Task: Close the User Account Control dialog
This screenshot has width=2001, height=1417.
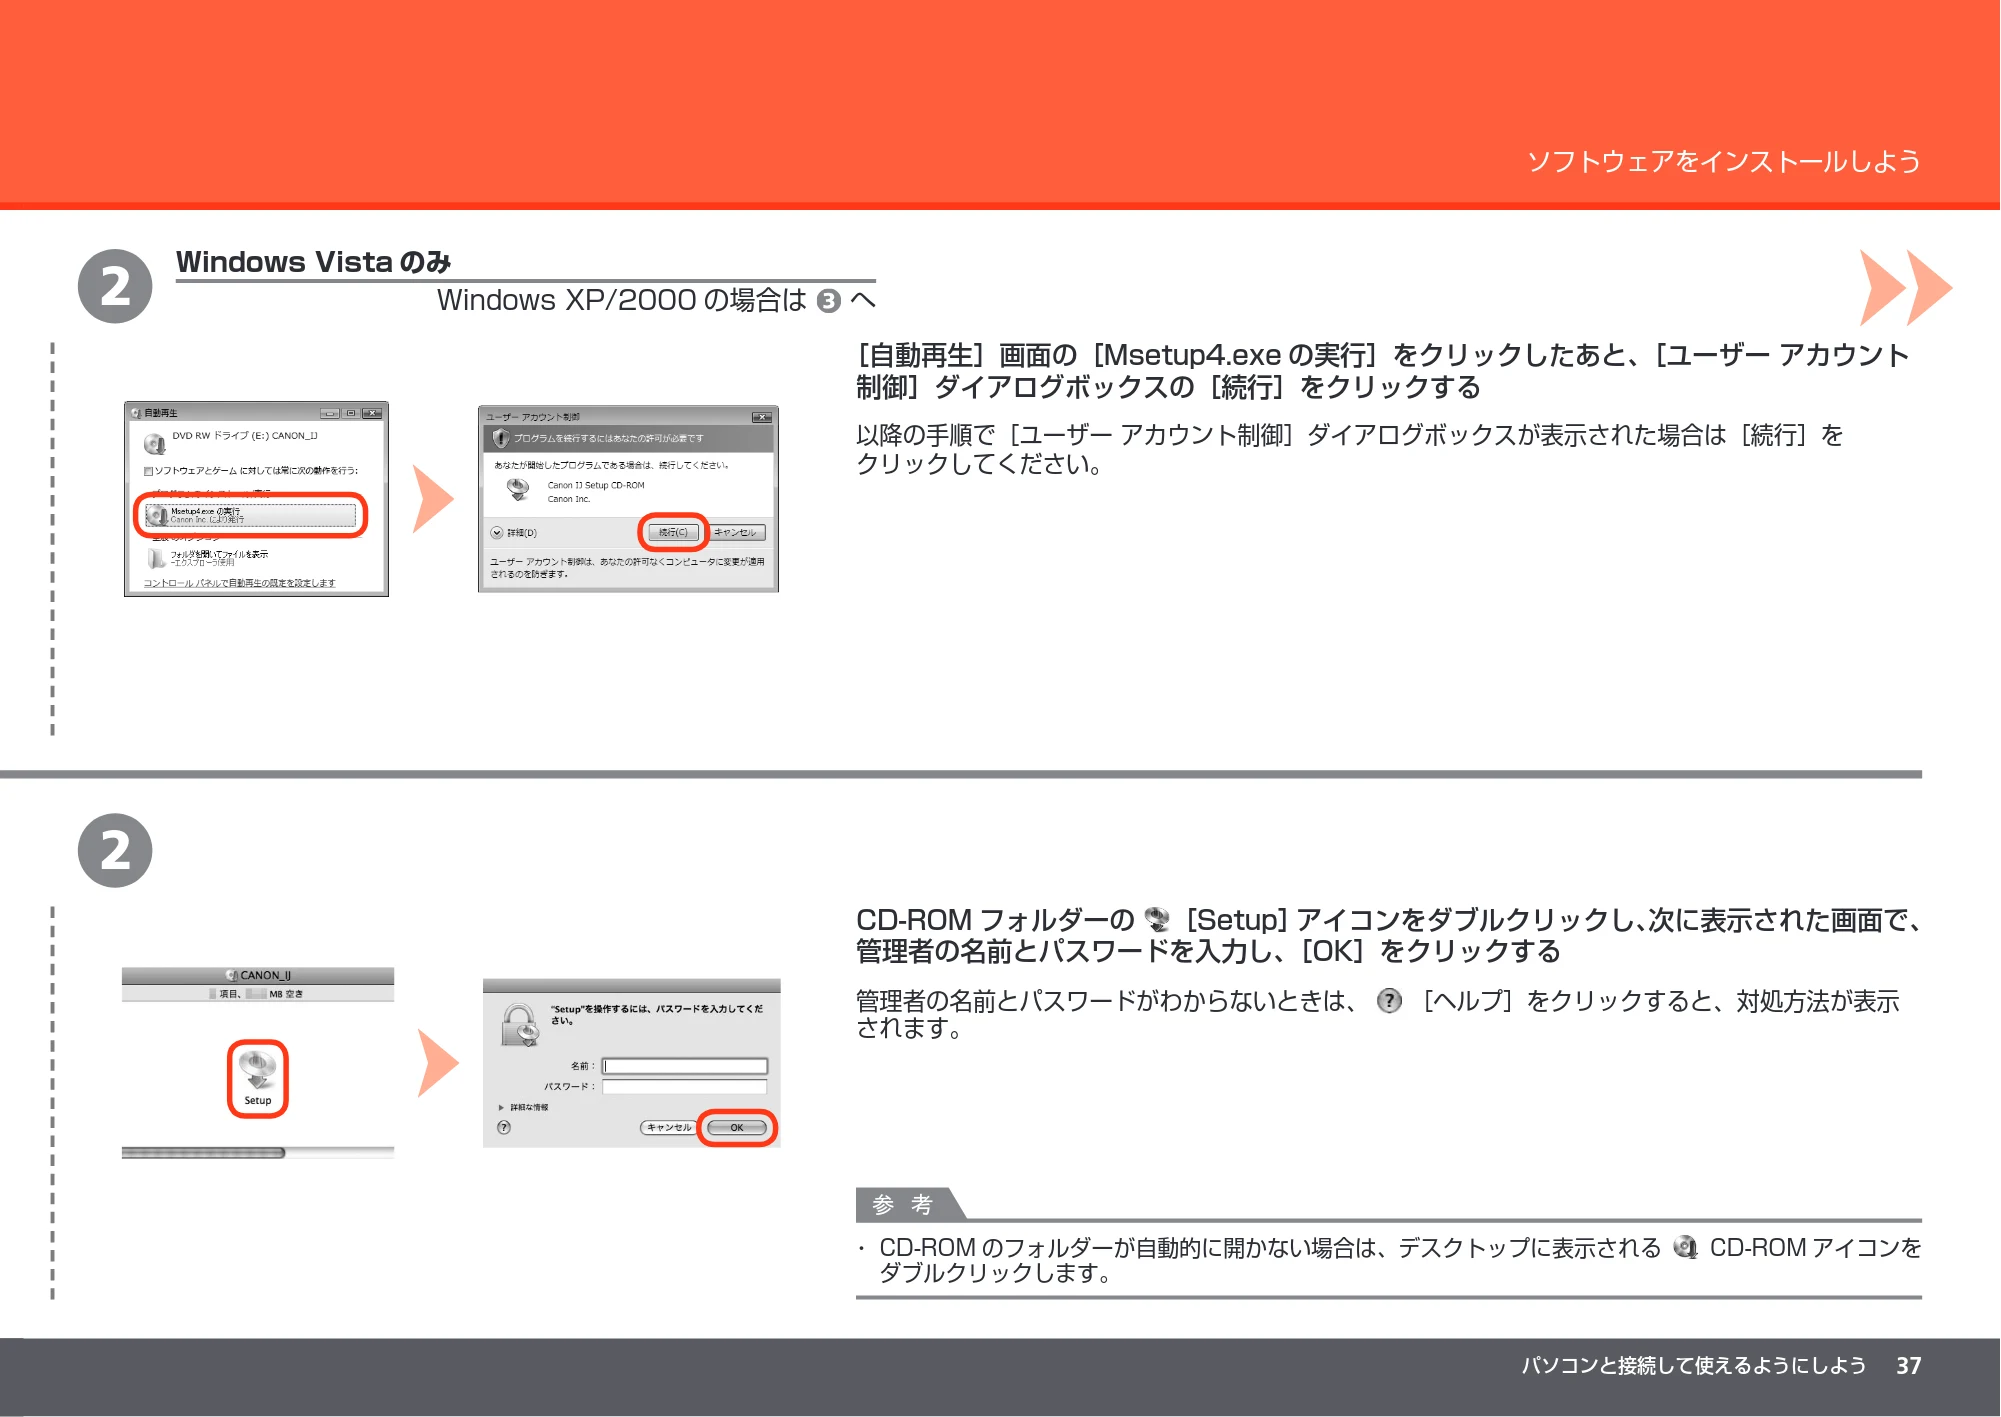Action: 762,417
